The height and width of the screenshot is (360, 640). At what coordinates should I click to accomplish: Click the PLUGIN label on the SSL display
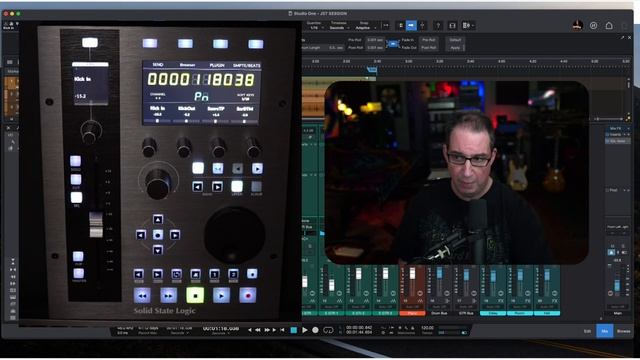point(217,65)
